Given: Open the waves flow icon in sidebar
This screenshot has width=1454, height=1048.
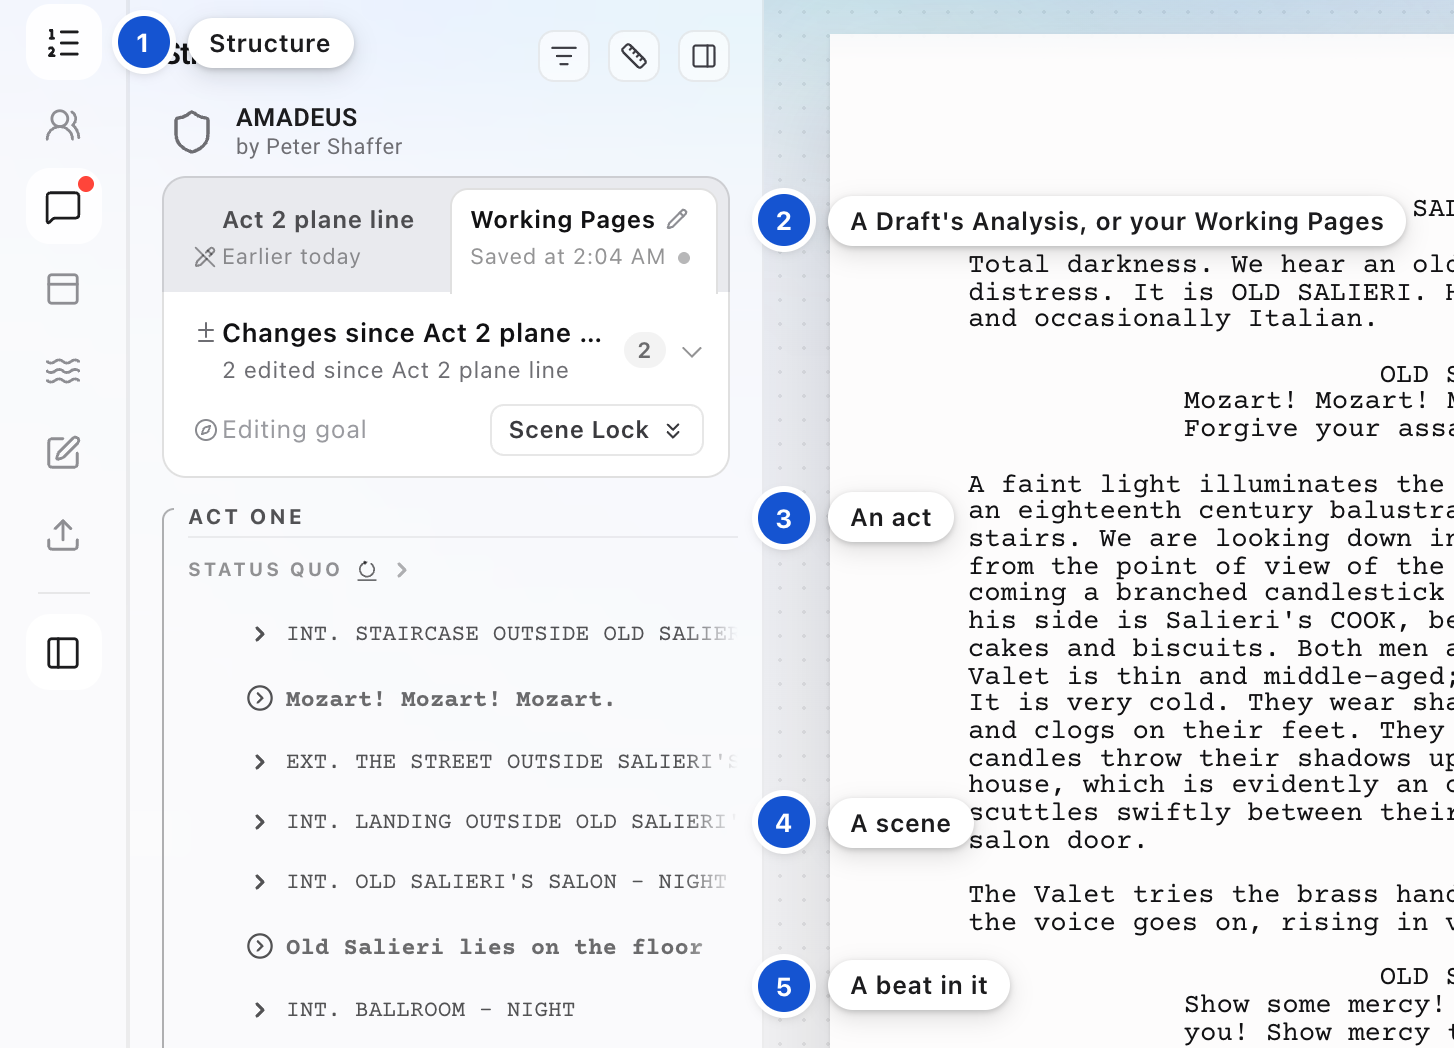Looking at the screenshot, I should [63, 371].
